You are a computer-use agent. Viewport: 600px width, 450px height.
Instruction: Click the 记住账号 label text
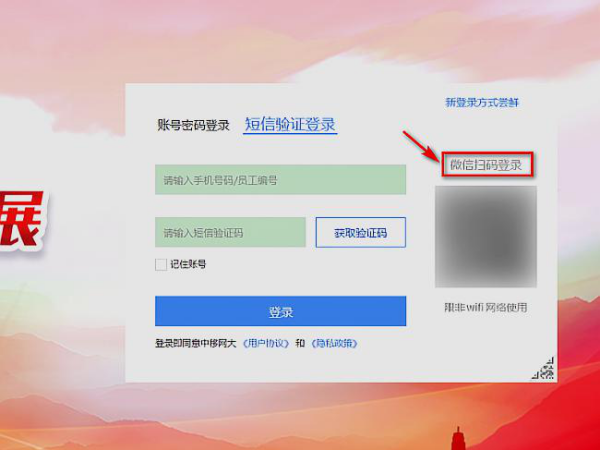click(x=188, y=264)
